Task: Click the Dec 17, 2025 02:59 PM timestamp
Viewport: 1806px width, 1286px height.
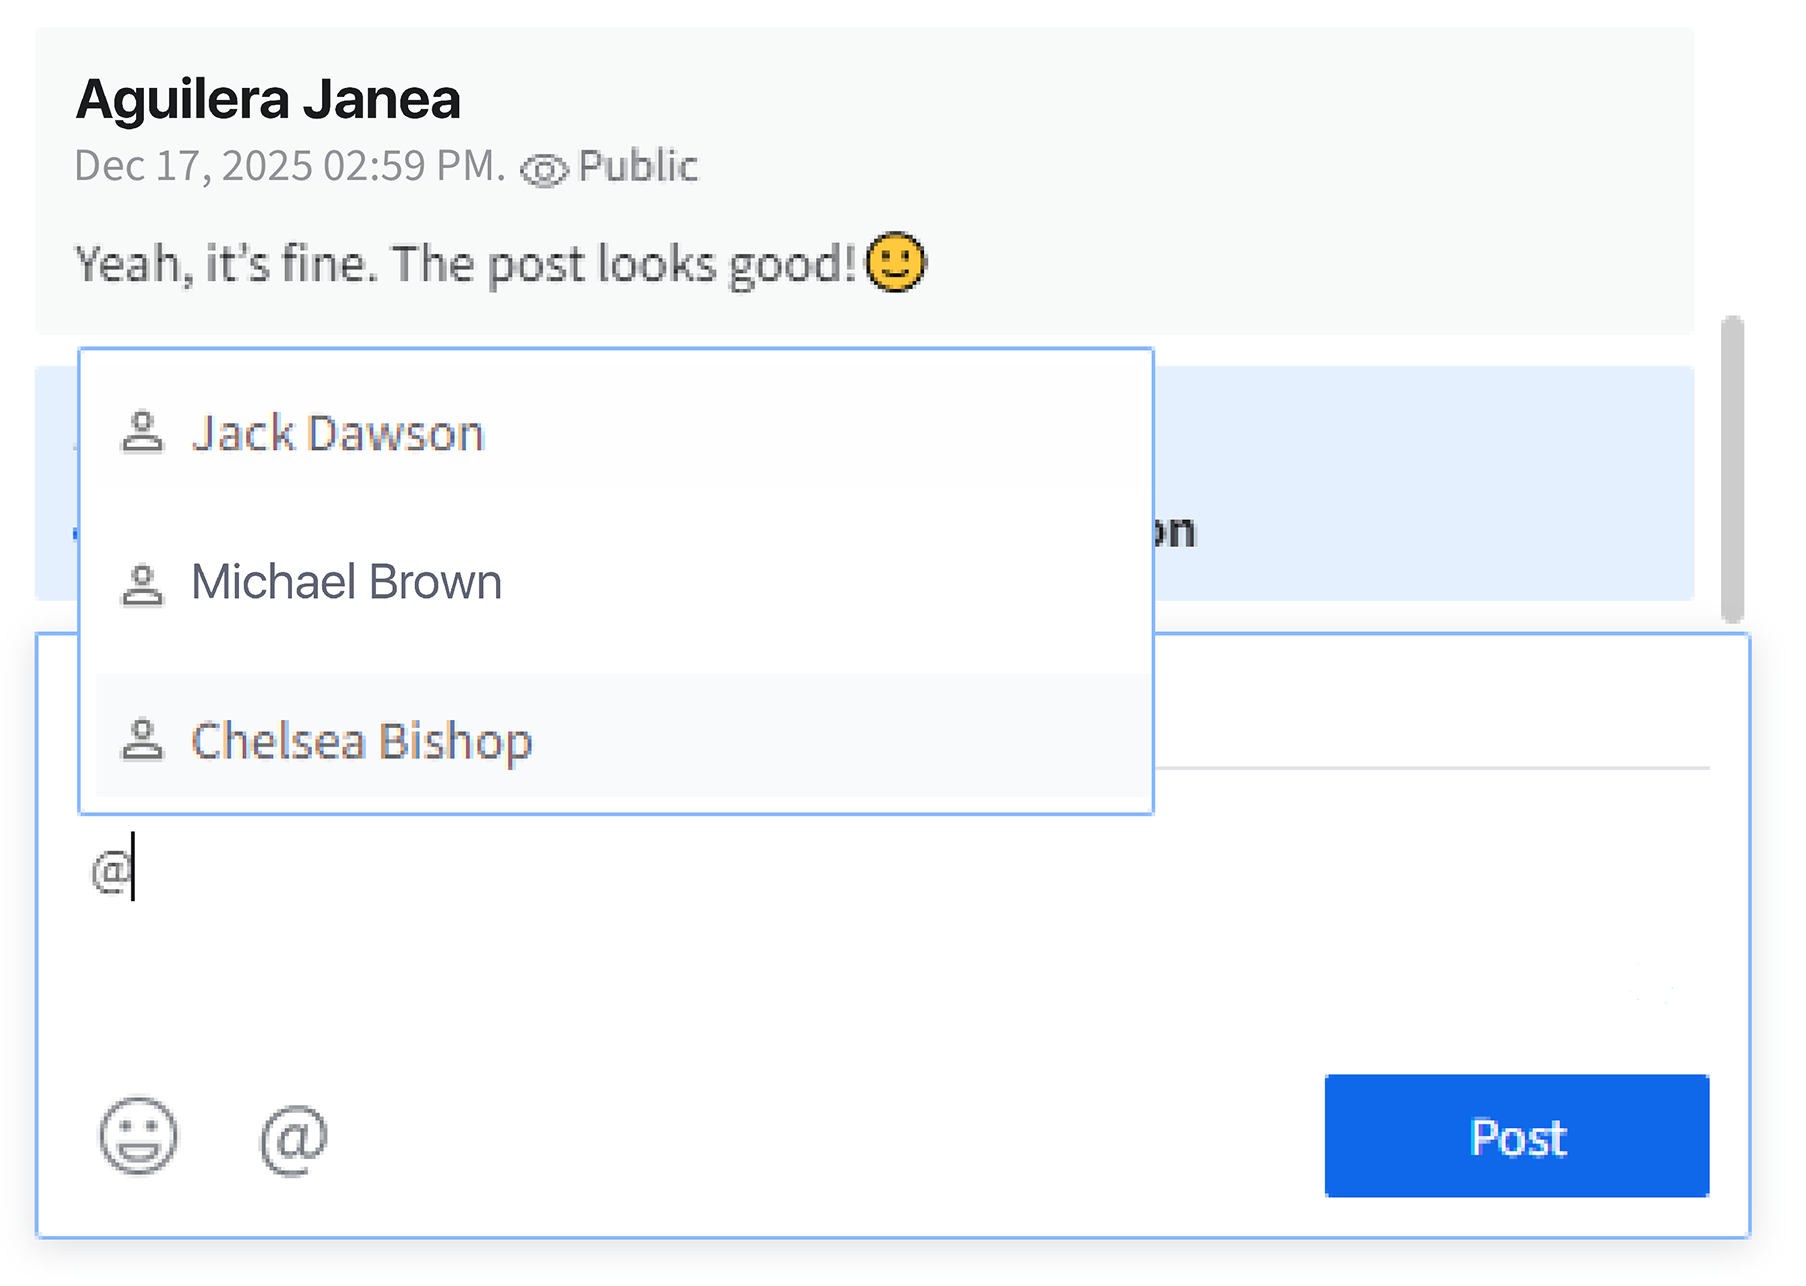Action: click(x=290, y=166)
